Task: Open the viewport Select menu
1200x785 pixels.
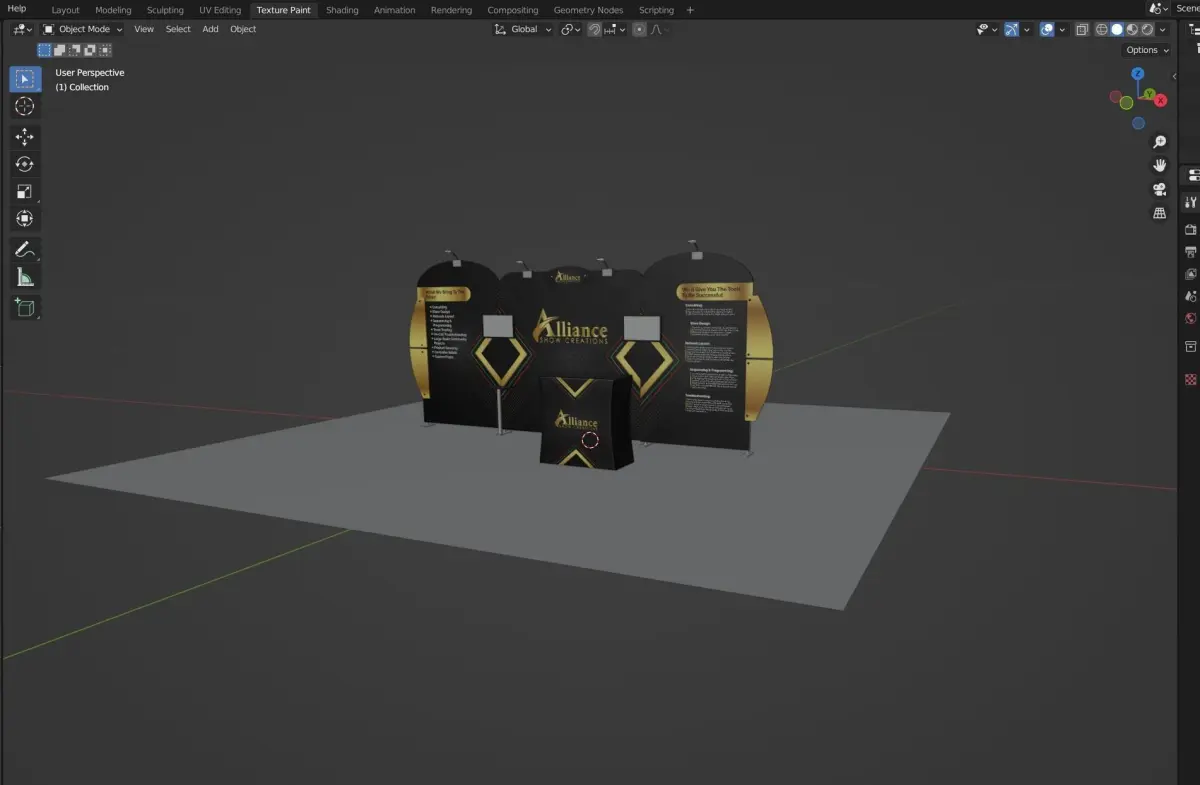Action: pyautogui.click(x=178, y=30)
